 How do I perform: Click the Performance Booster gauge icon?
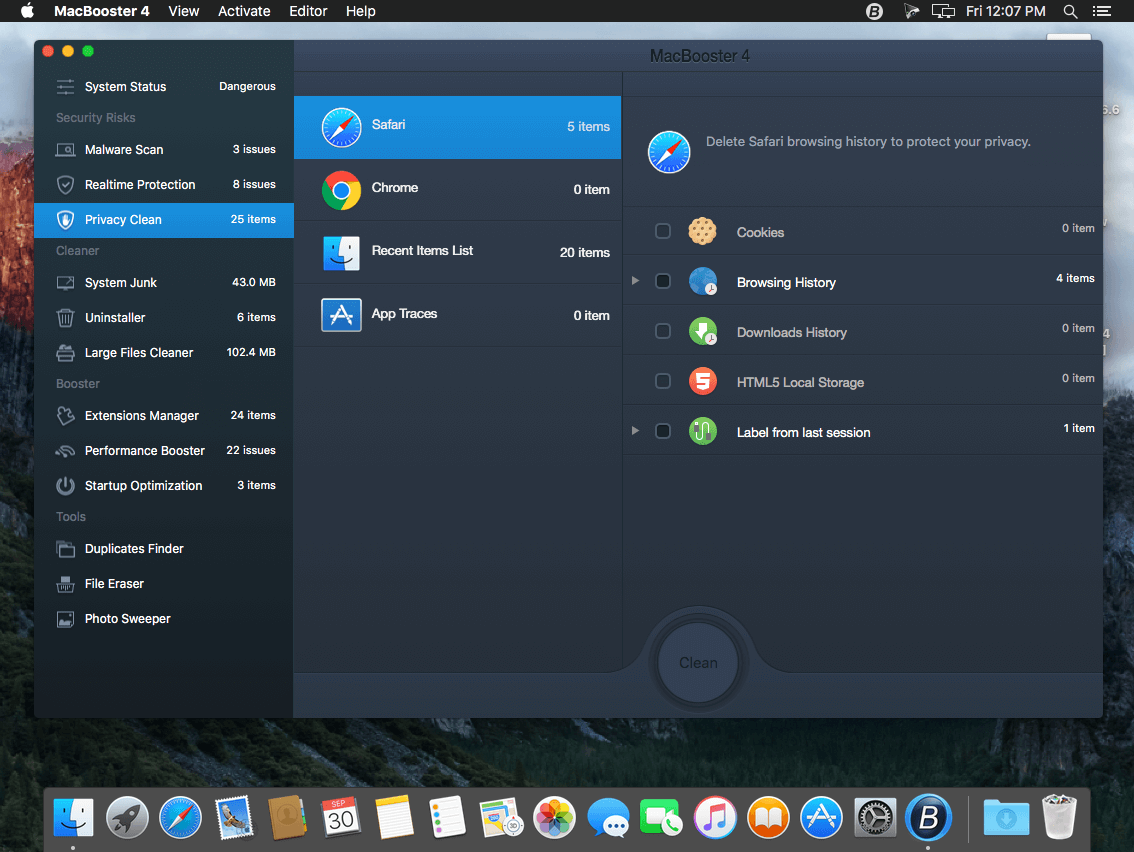(65, 451)
